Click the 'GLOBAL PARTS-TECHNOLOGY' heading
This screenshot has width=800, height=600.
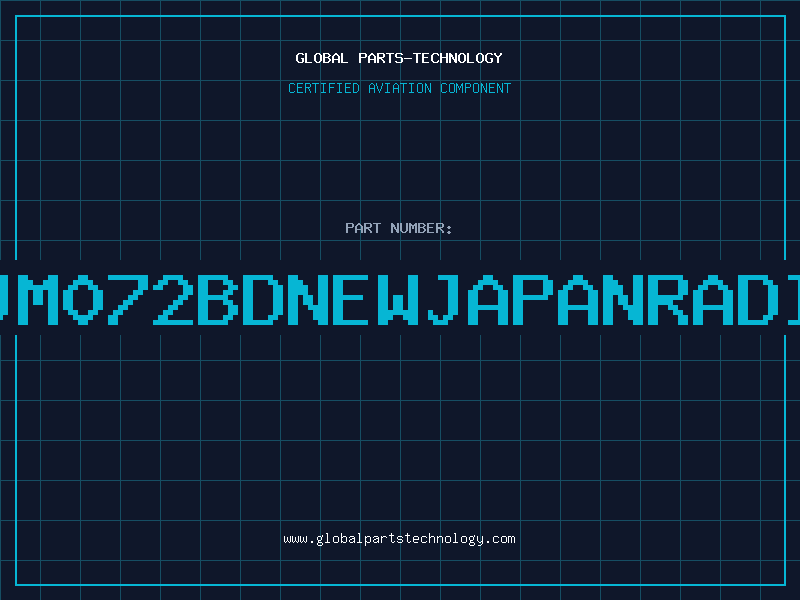pos(399,58)
